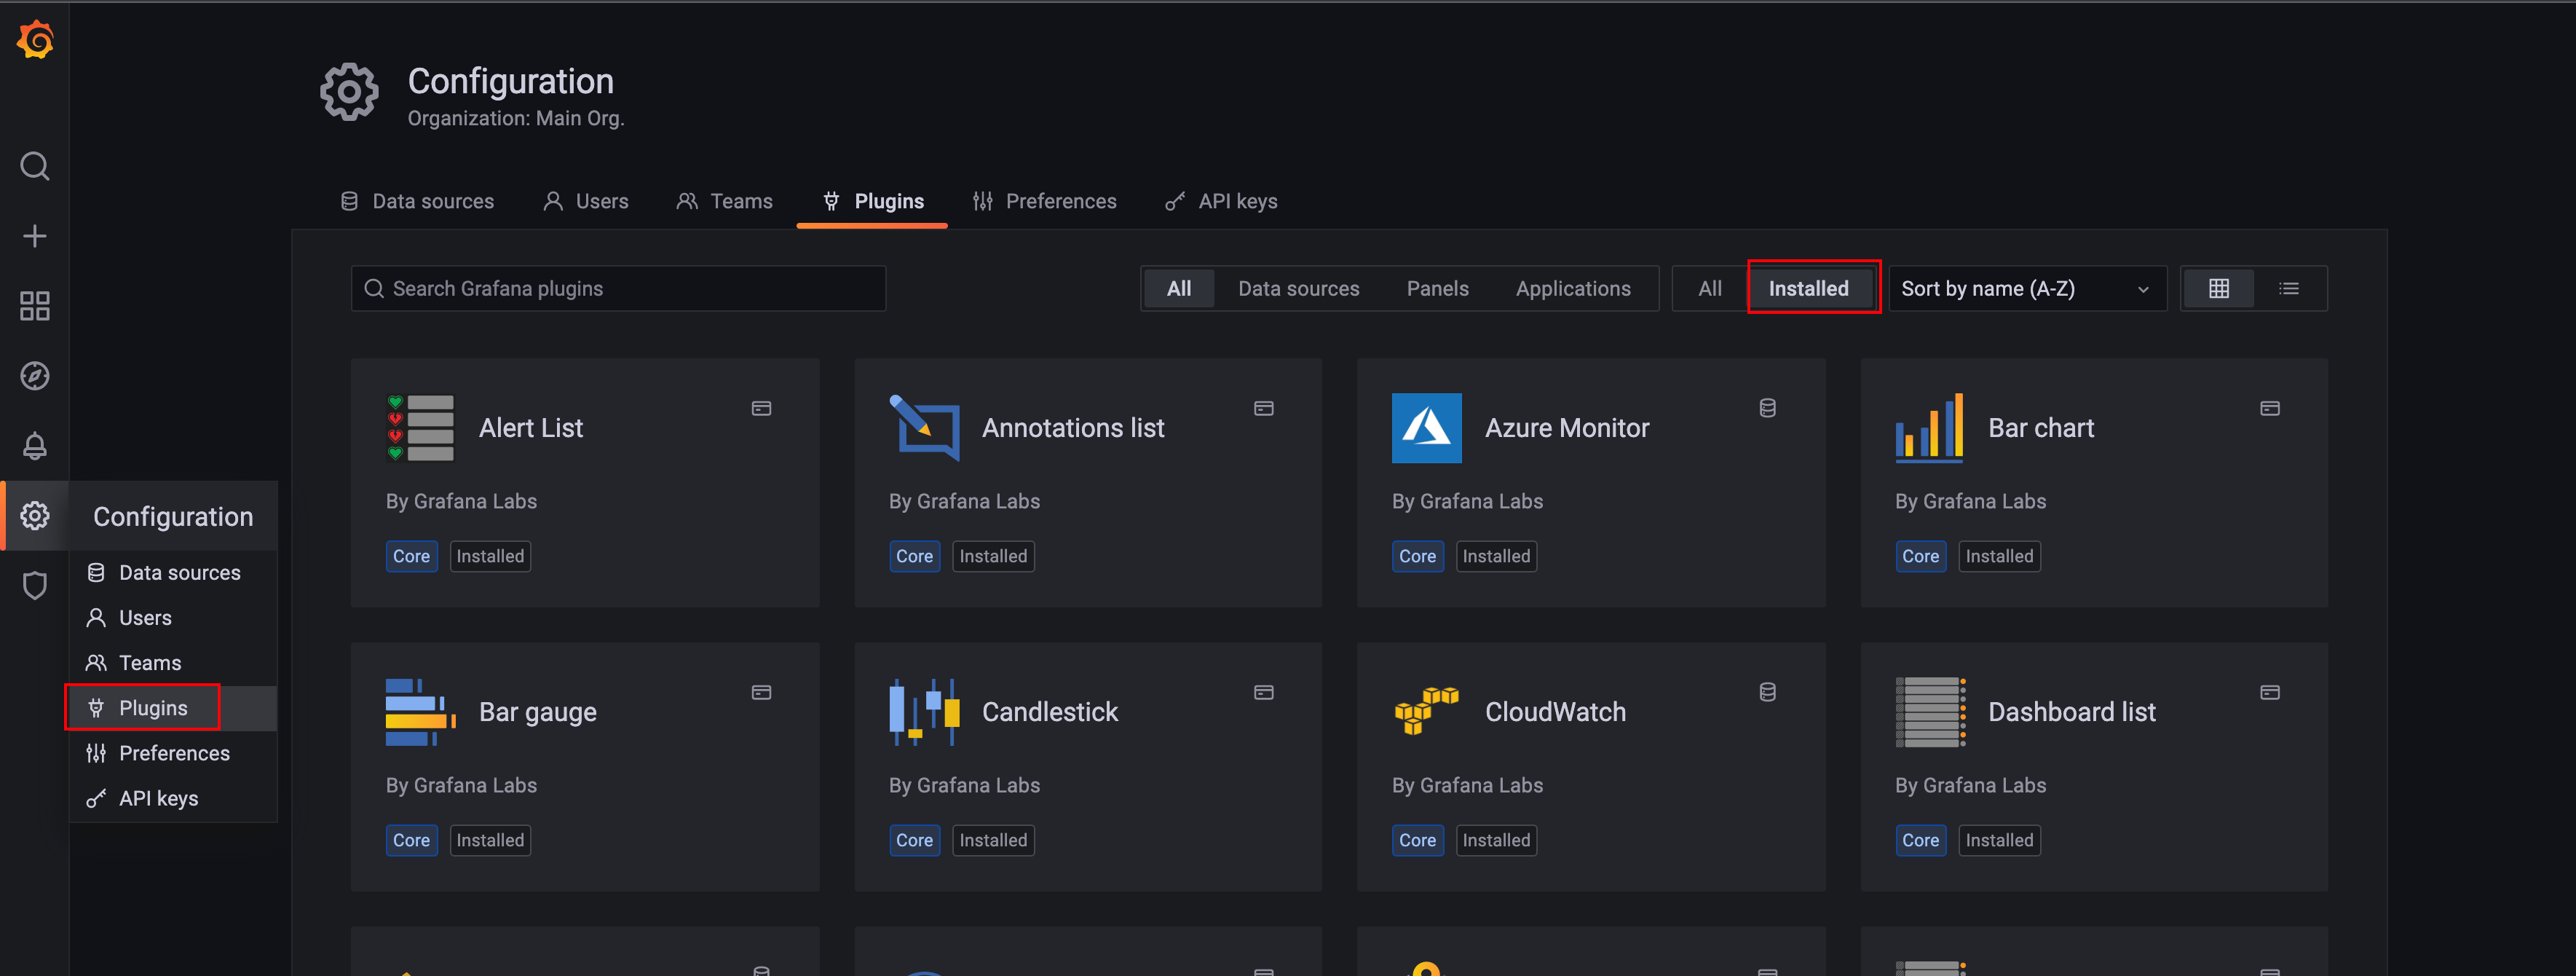The image size is (2576, 976).
Task: Open the Dashboards grid icon in sidebar
Action: click(x=35, y=306)
